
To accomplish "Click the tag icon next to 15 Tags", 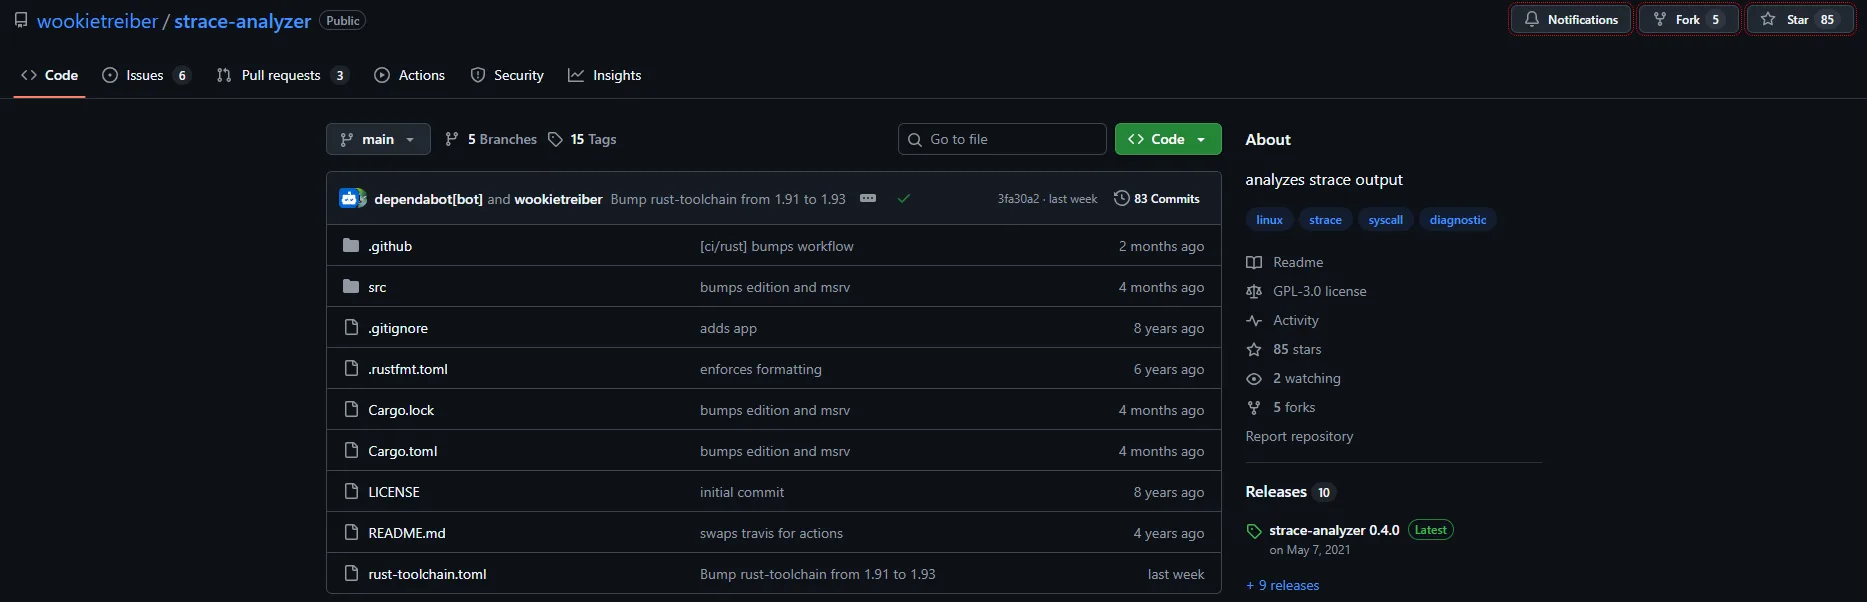I will click(x=555, y=139).
